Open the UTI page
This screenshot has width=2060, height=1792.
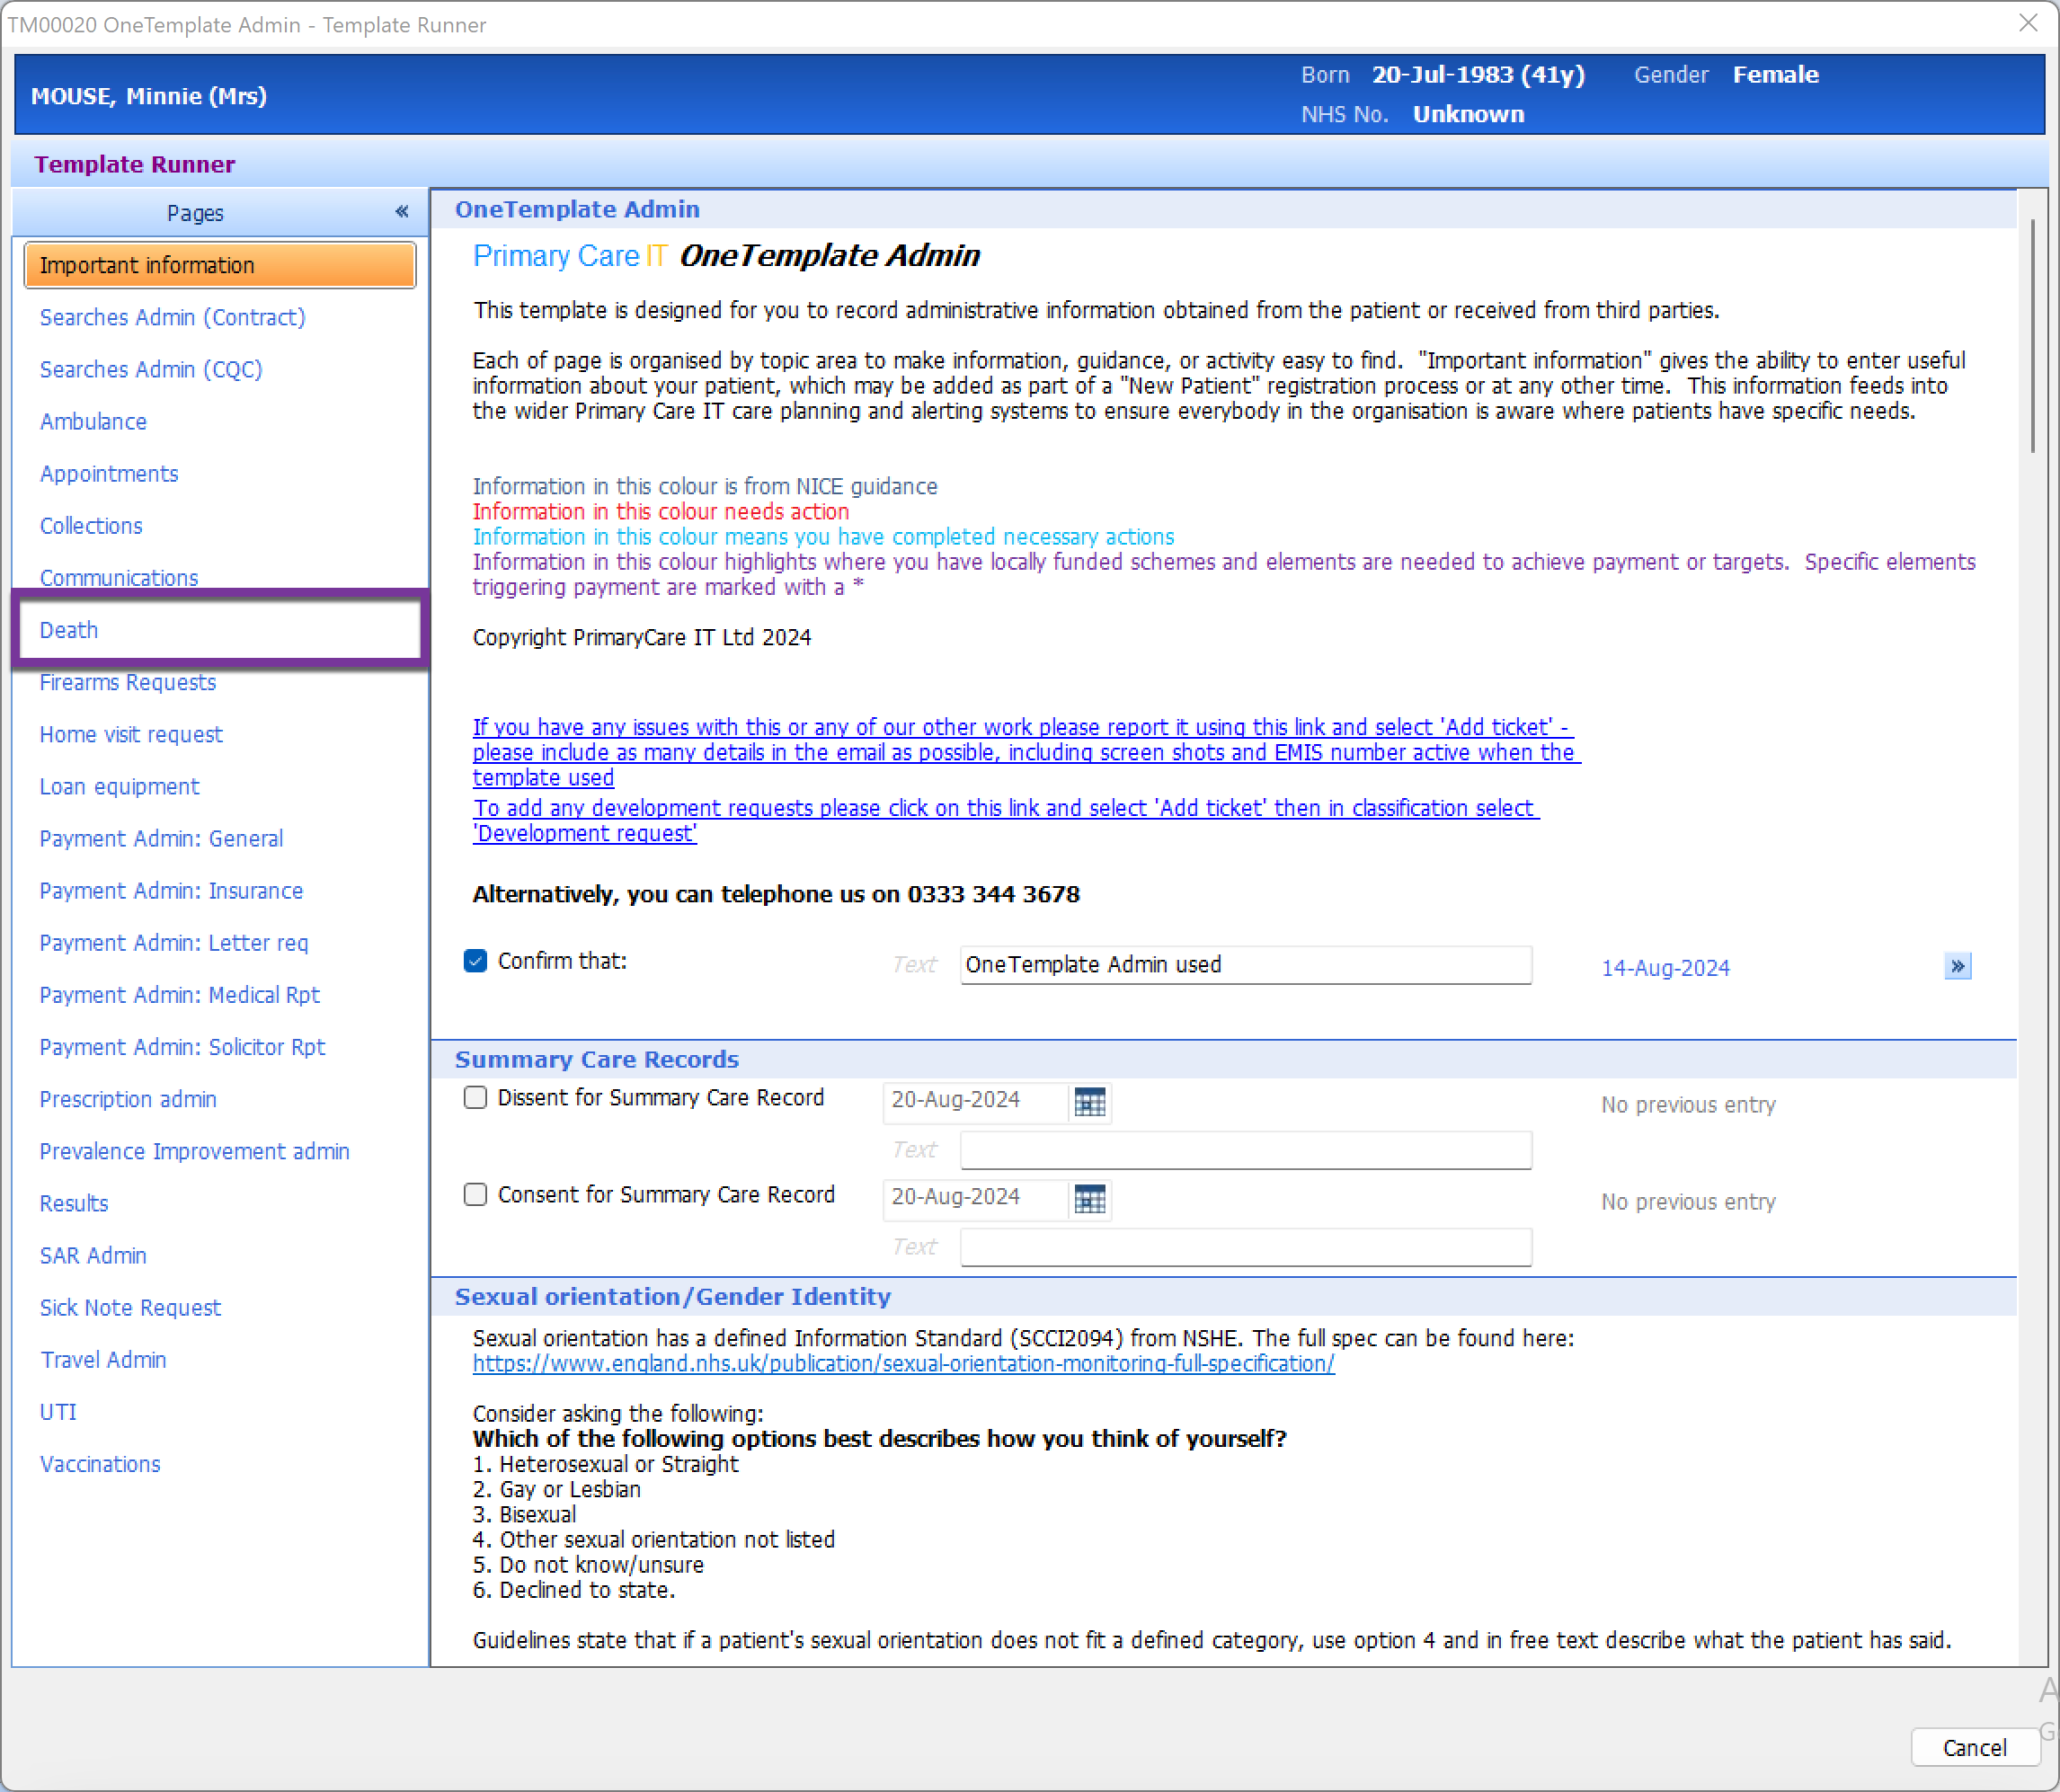pos(58,1412)
